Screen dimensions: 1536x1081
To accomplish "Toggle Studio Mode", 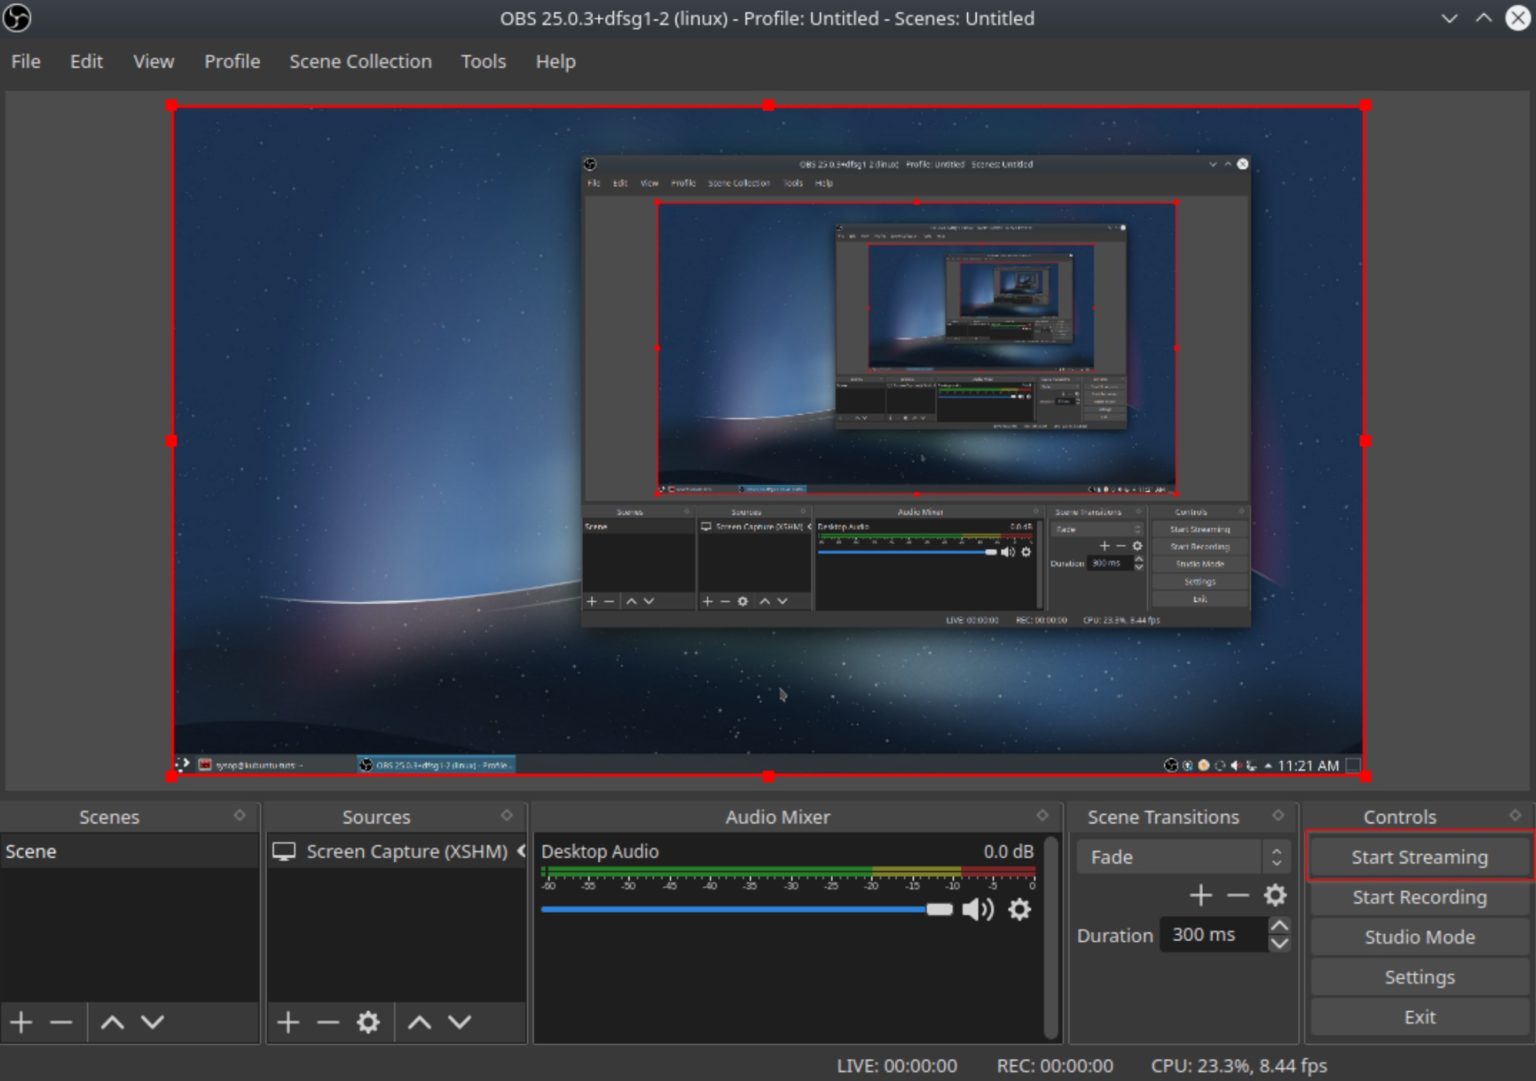I will 1419,937.
